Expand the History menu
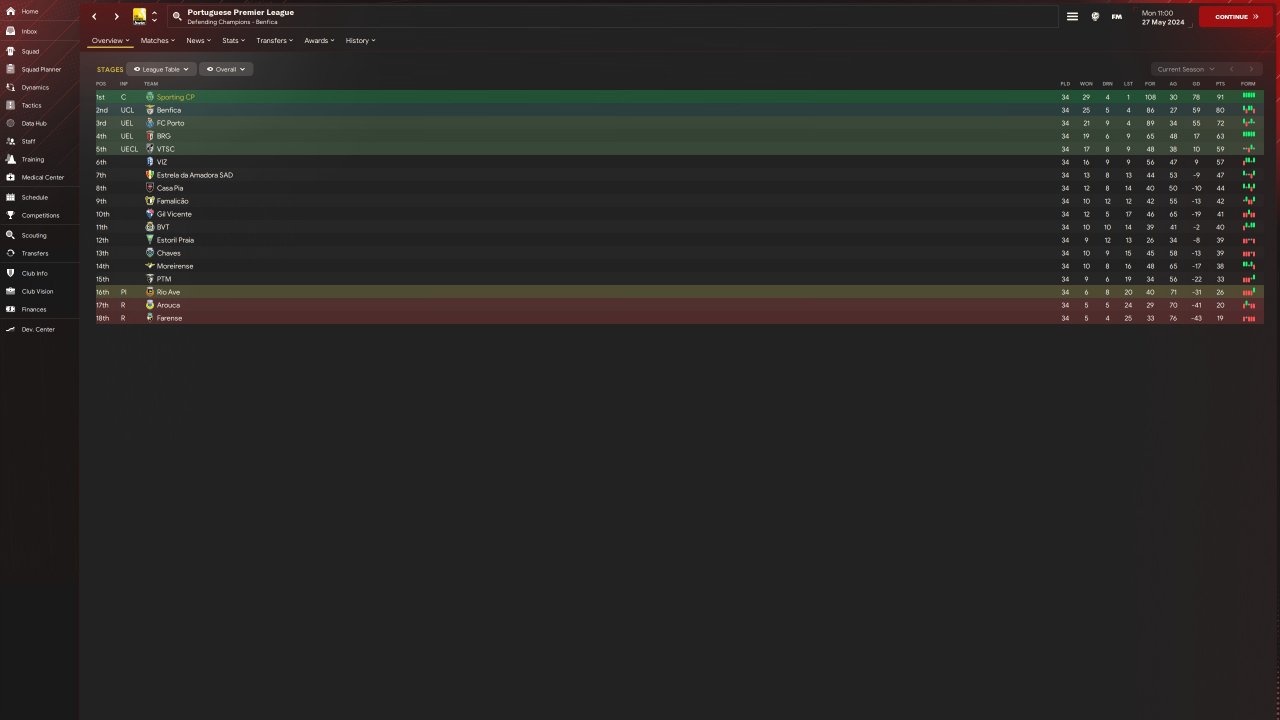This screenshot has height=720, width=1280. [x=360, y=41]
